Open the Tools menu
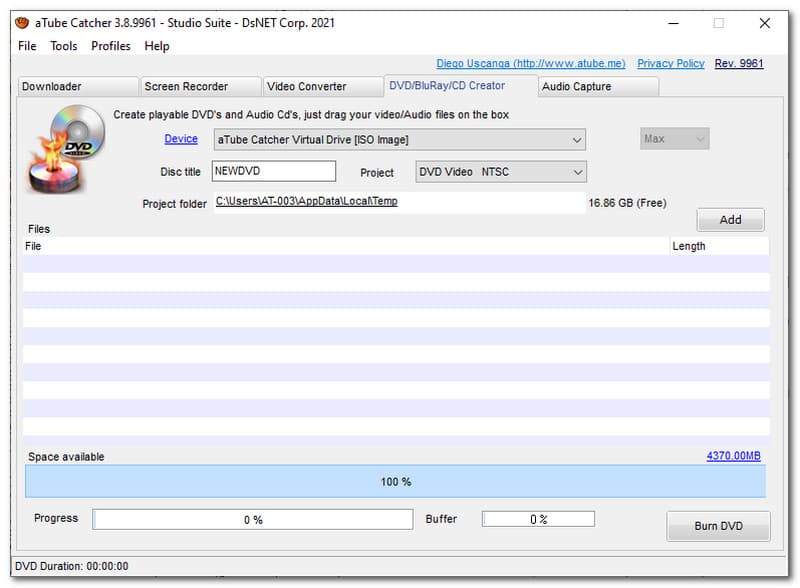Viewport: 800px width, 588px height. click(x=64, y=46)
